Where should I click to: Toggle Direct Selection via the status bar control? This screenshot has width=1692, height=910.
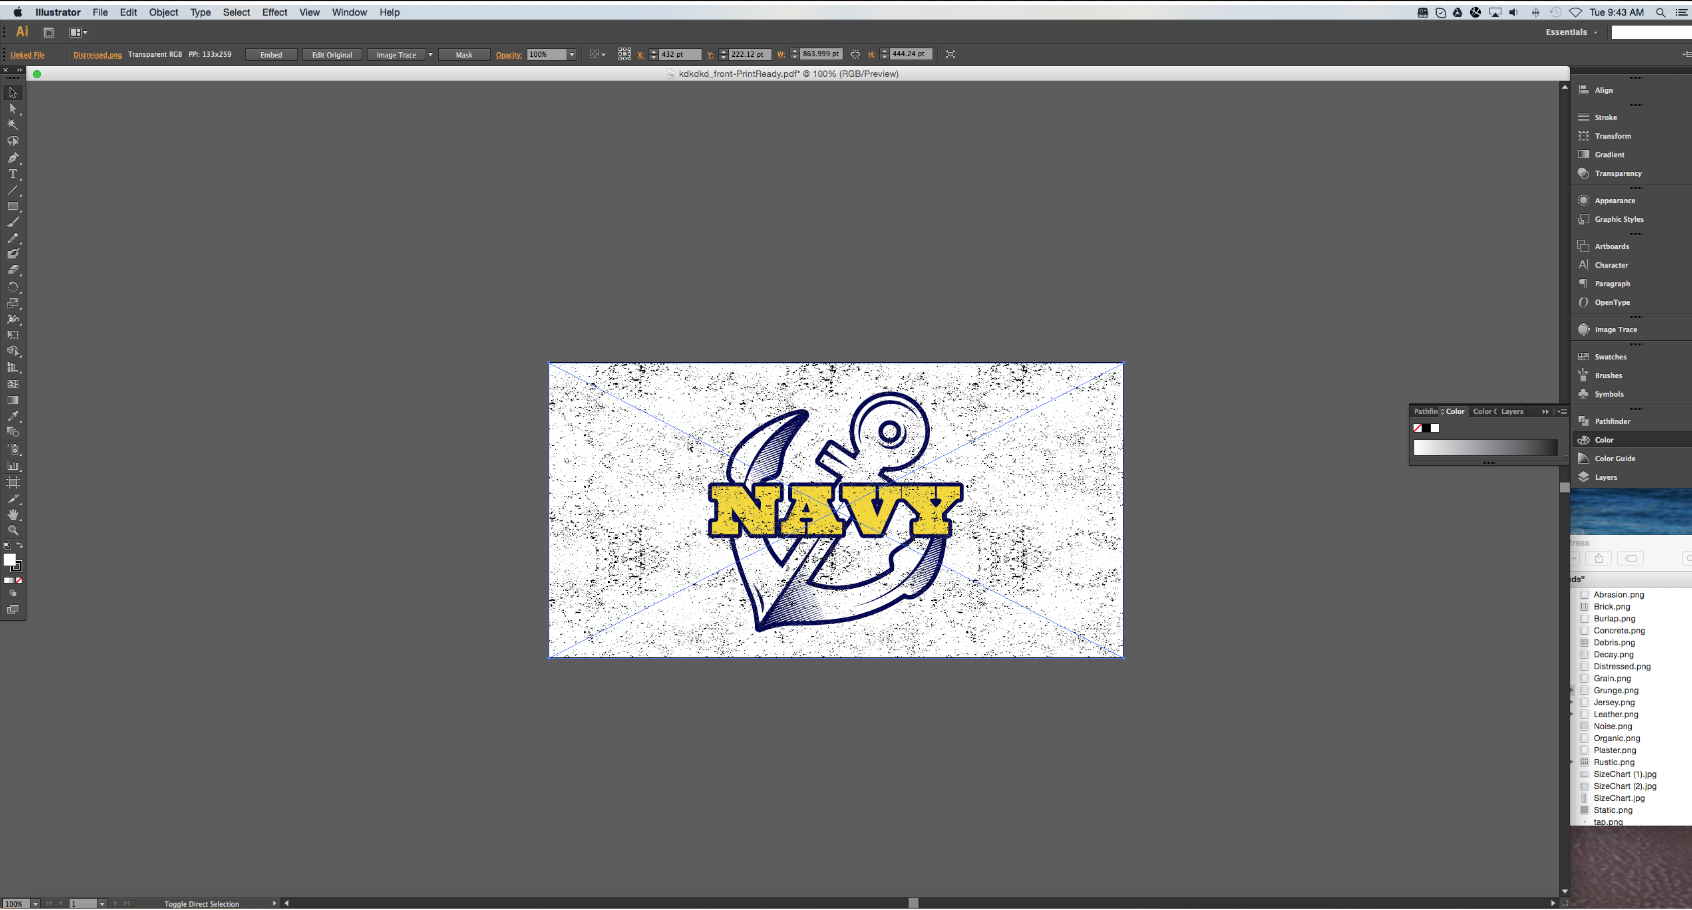click(x=200, y=904)
